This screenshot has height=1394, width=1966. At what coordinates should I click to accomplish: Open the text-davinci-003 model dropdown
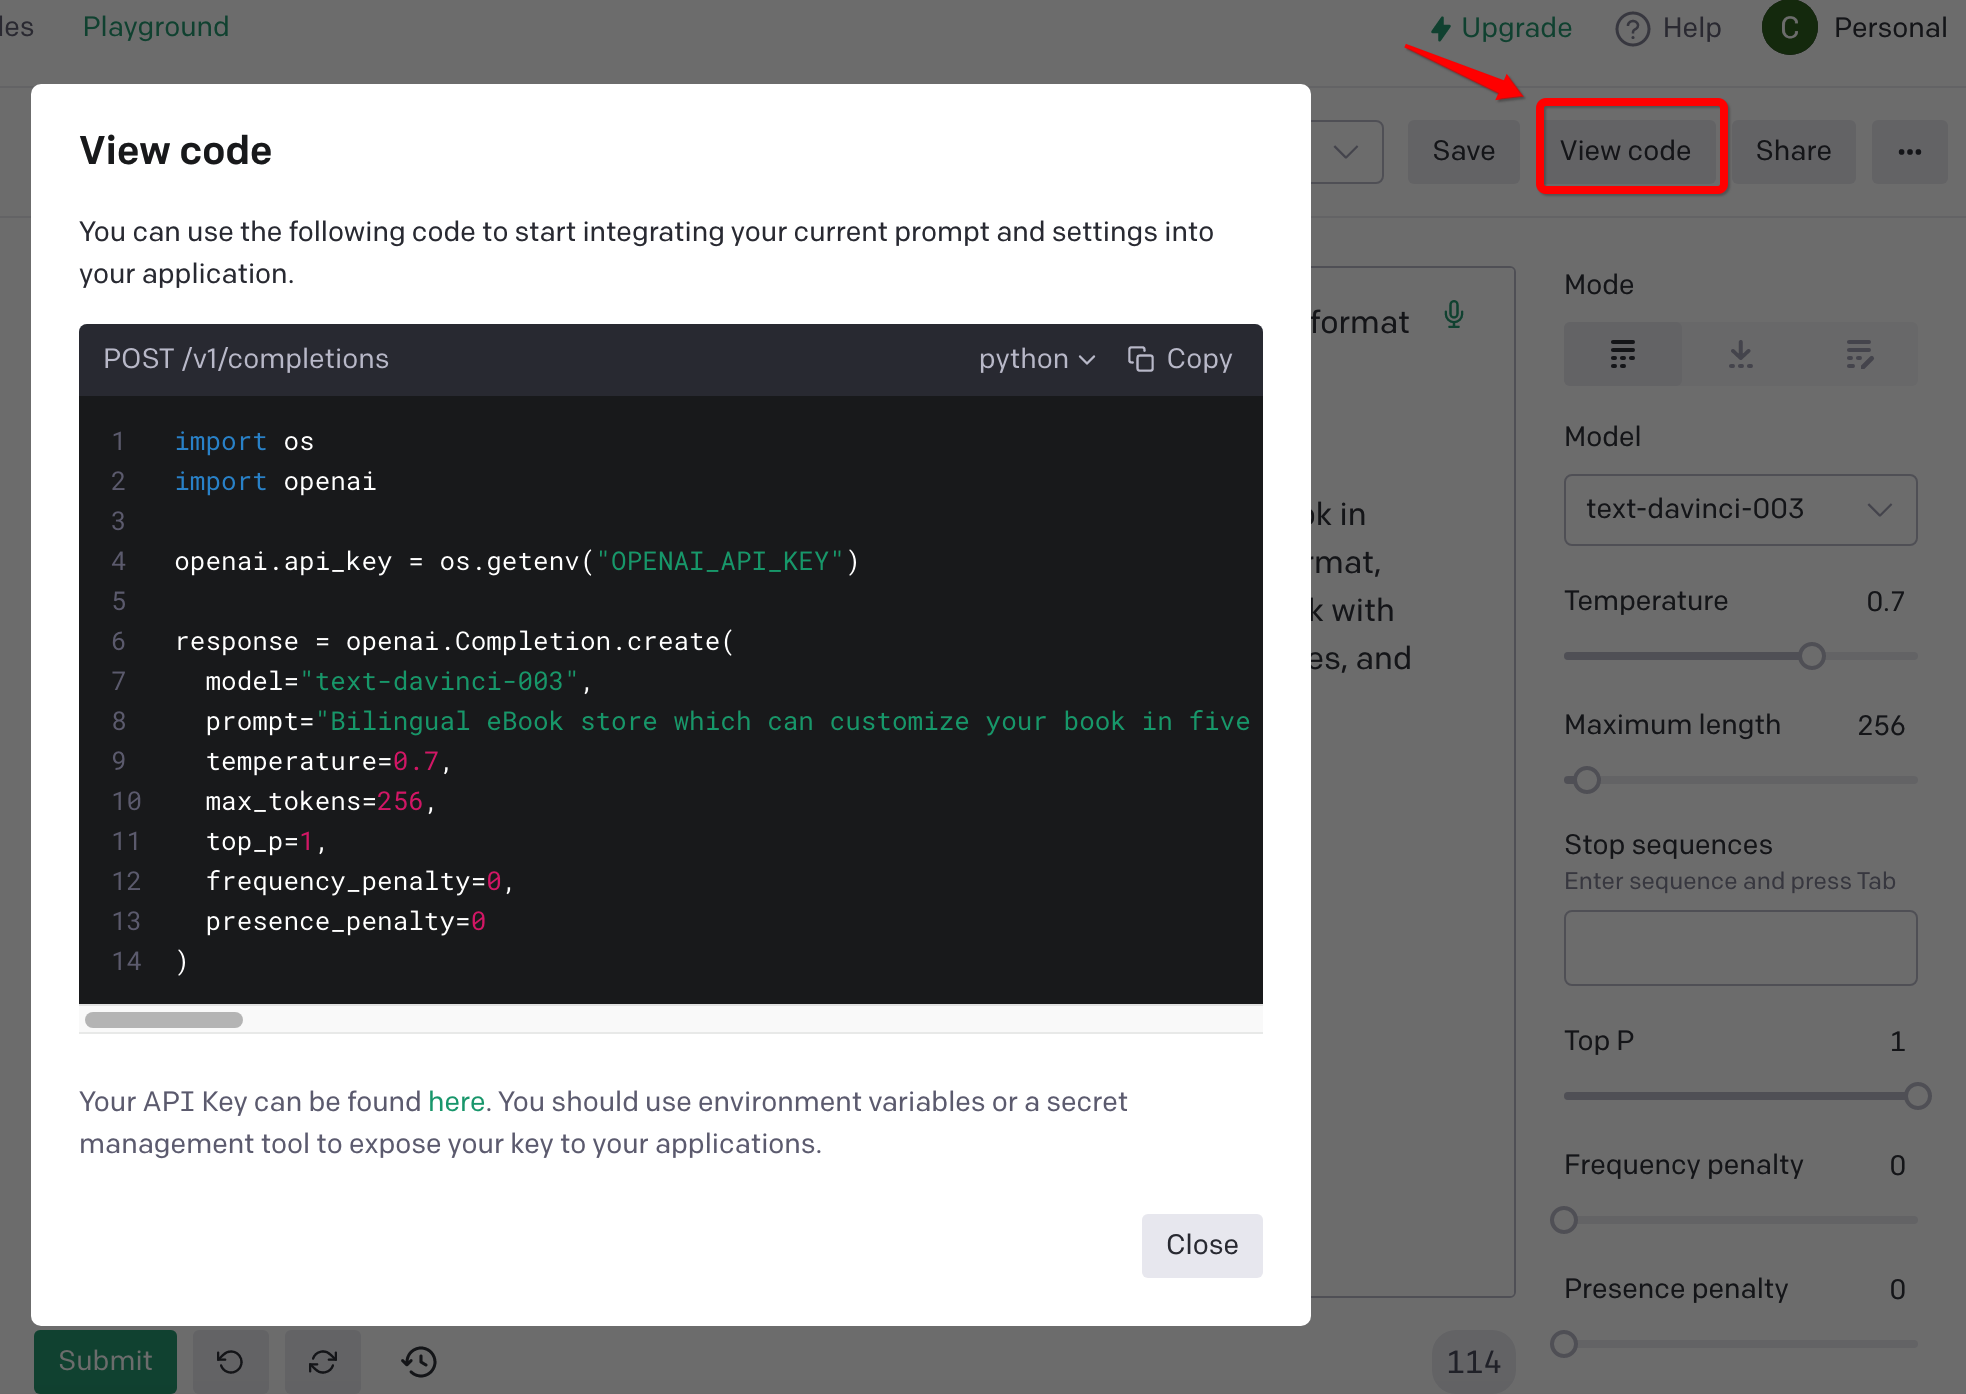pyautogui.click(x=1739, y=509)
